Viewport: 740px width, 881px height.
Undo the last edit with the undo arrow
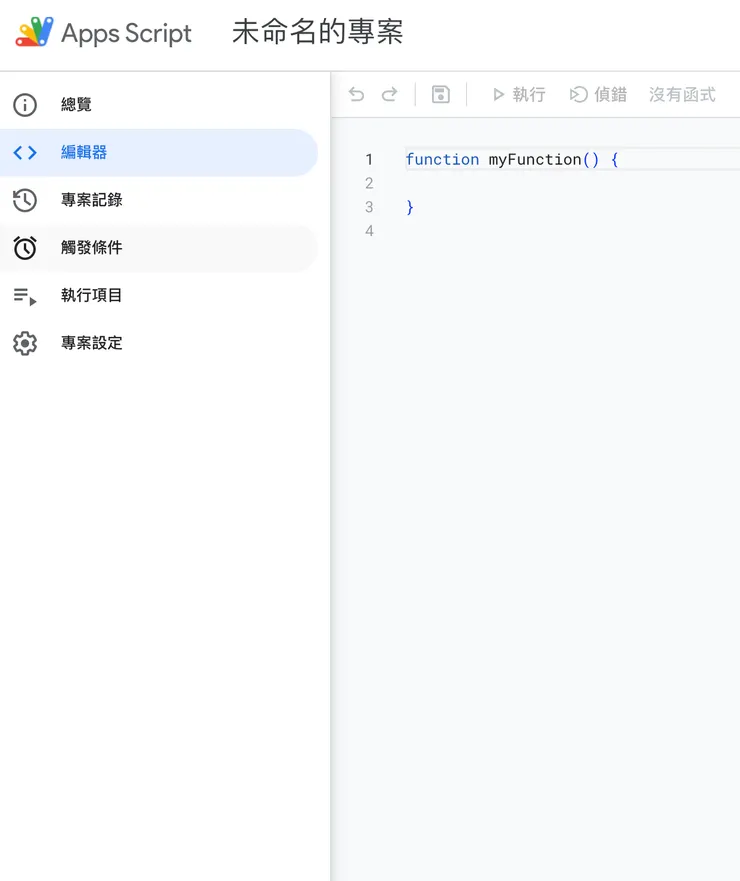pos(356,94)
